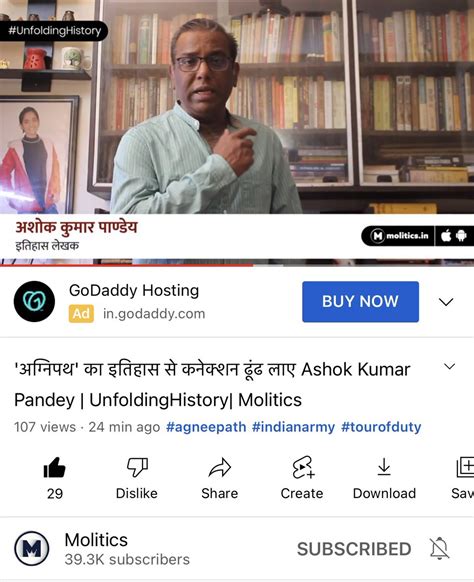Tap the GoDaddy logo icon
The height and width of the screenshot is (582, 474).
[34, 301]
